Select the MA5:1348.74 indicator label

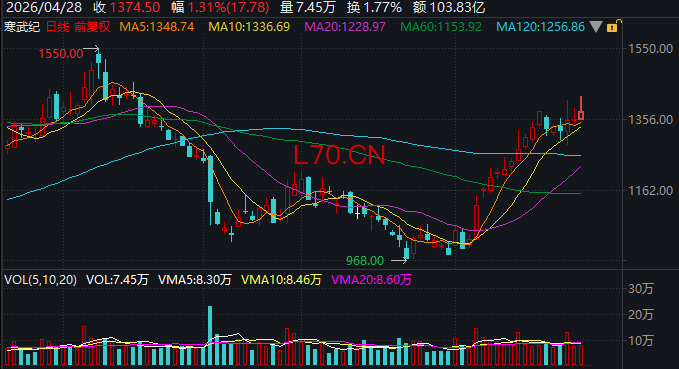156,27
